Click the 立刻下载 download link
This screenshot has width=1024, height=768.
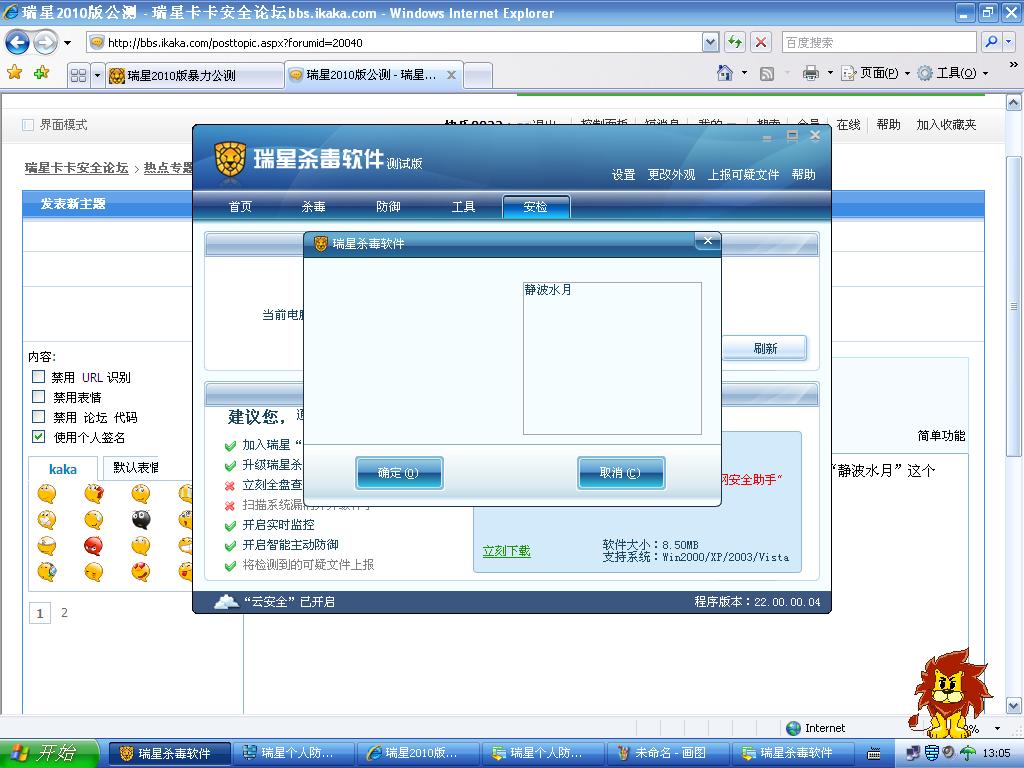click(x=506, y=551)
